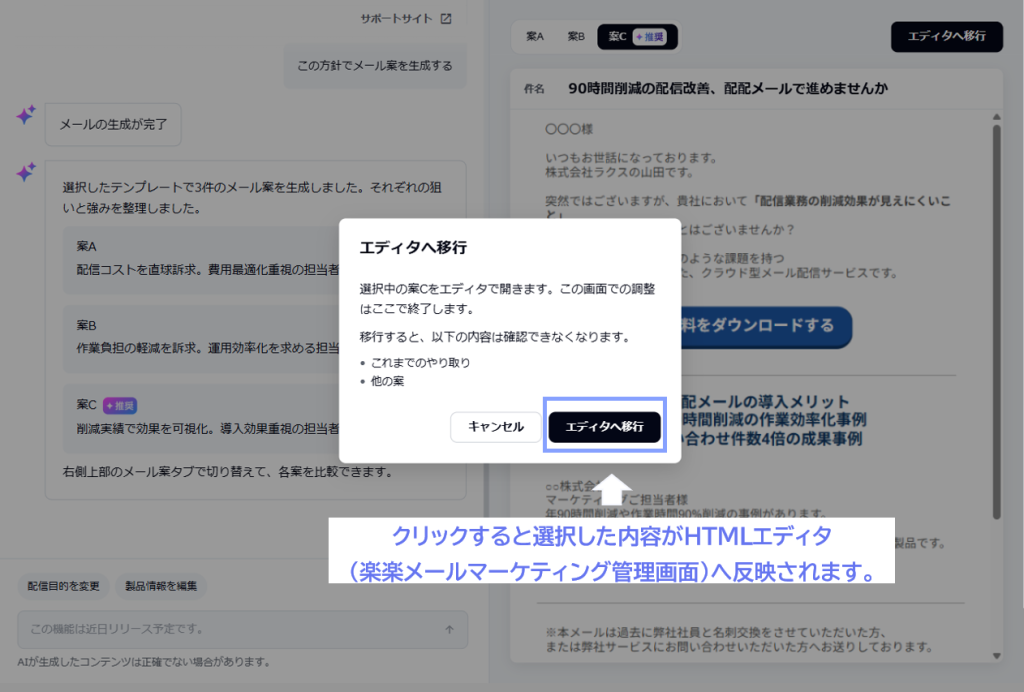This screenshot has width=1024, height=692.
Task: Click キャンセル in the dialog
Action: (x=496, y=427)
